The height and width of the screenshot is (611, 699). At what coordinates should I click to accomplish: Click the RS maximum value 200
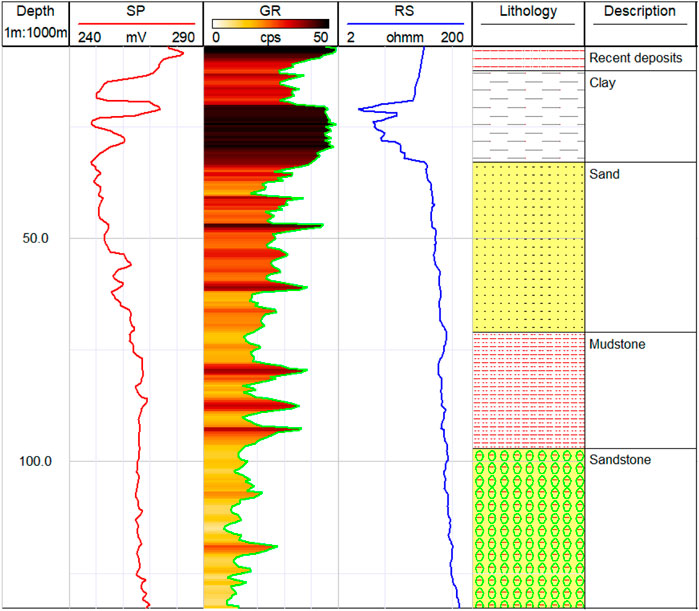point(452,37)
